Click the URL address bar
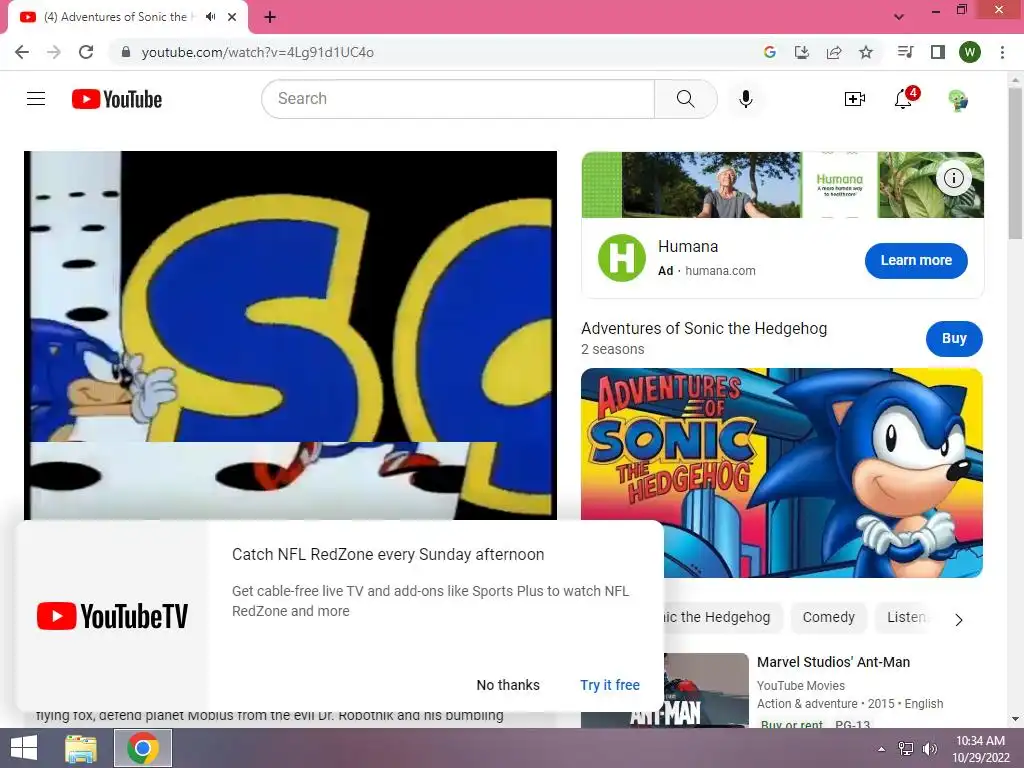Image resolution: width=1024 pixels, height=768 pixels. [x=439, y=52]
